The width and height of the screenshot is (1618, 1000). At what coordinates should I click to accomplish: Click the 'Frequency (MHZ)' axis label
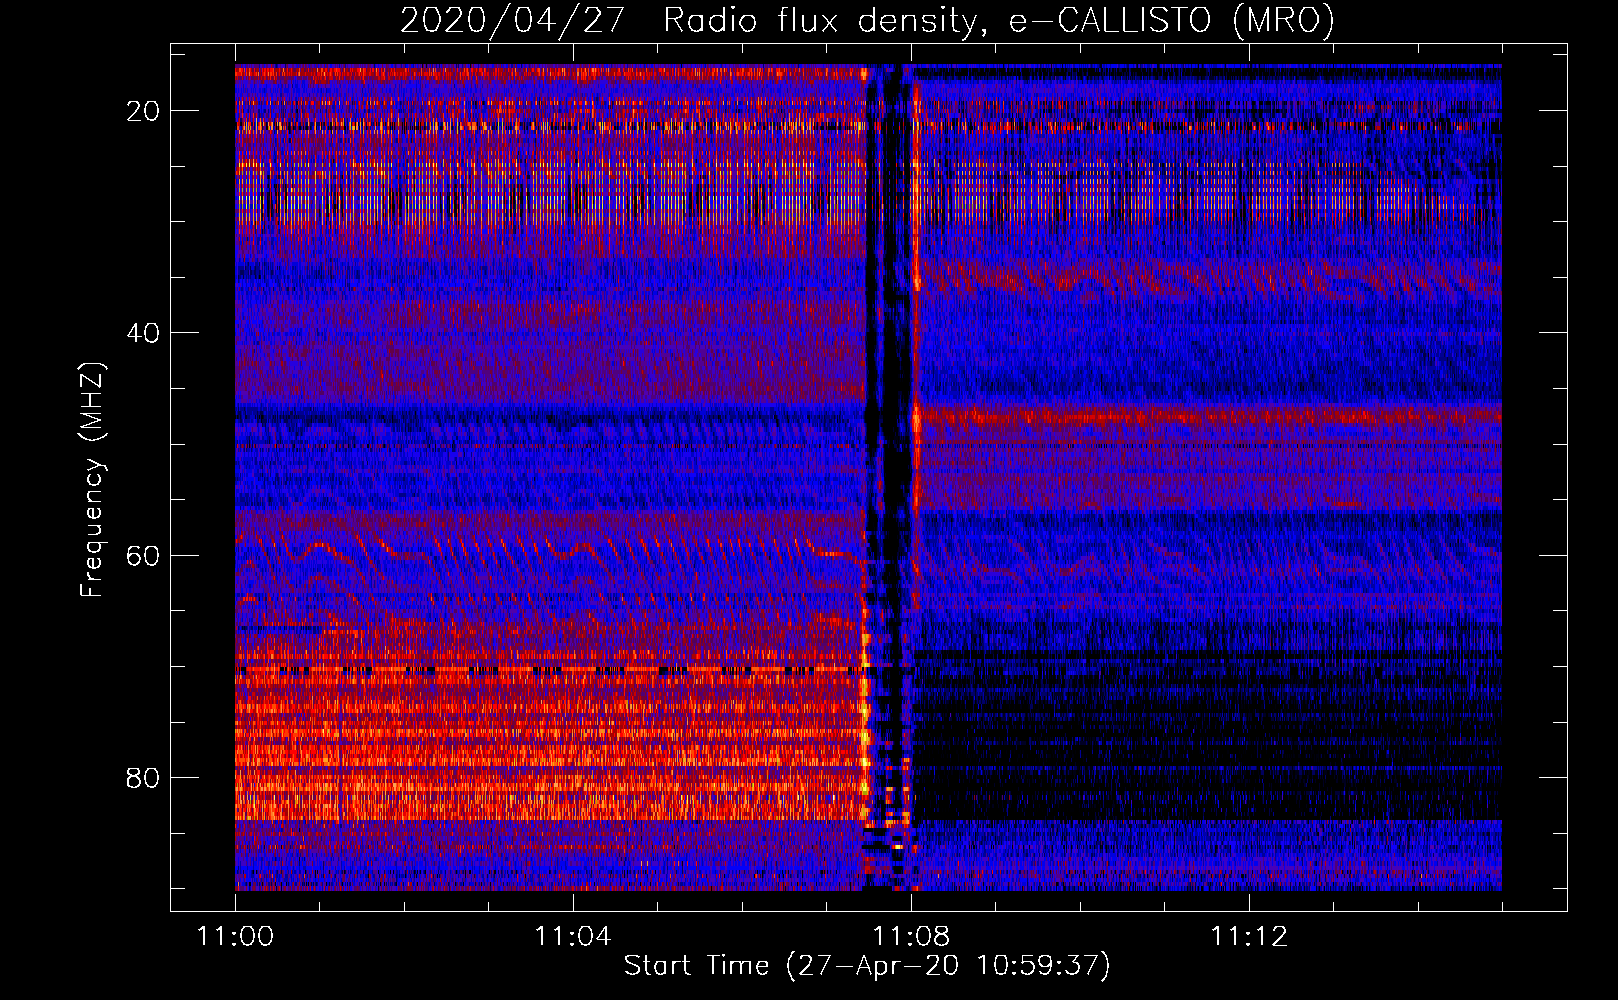[x=92, y=479]
